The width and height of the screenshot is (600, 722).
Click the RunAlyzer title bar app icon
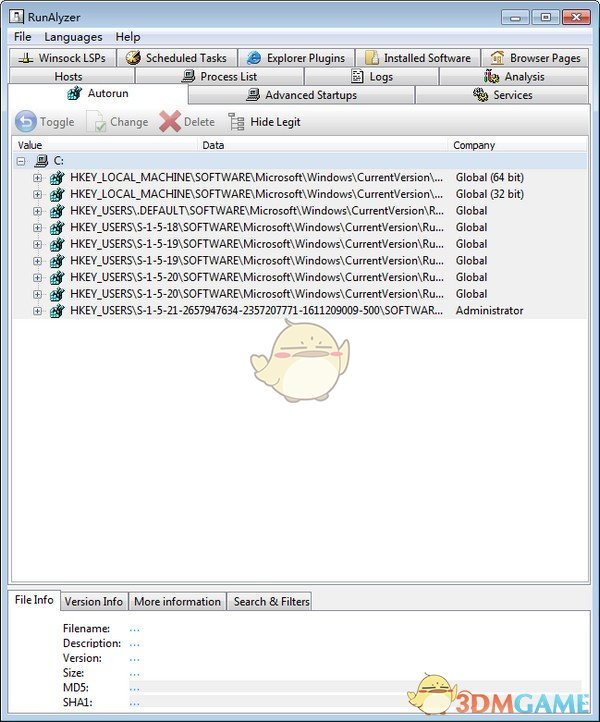coord(17,17)
